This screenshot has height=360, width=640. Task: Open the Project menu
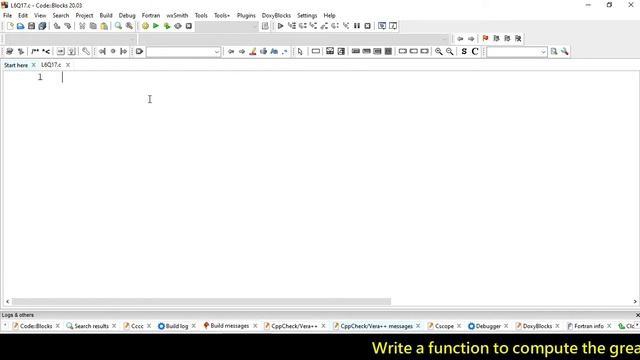[x=84, y=16]
